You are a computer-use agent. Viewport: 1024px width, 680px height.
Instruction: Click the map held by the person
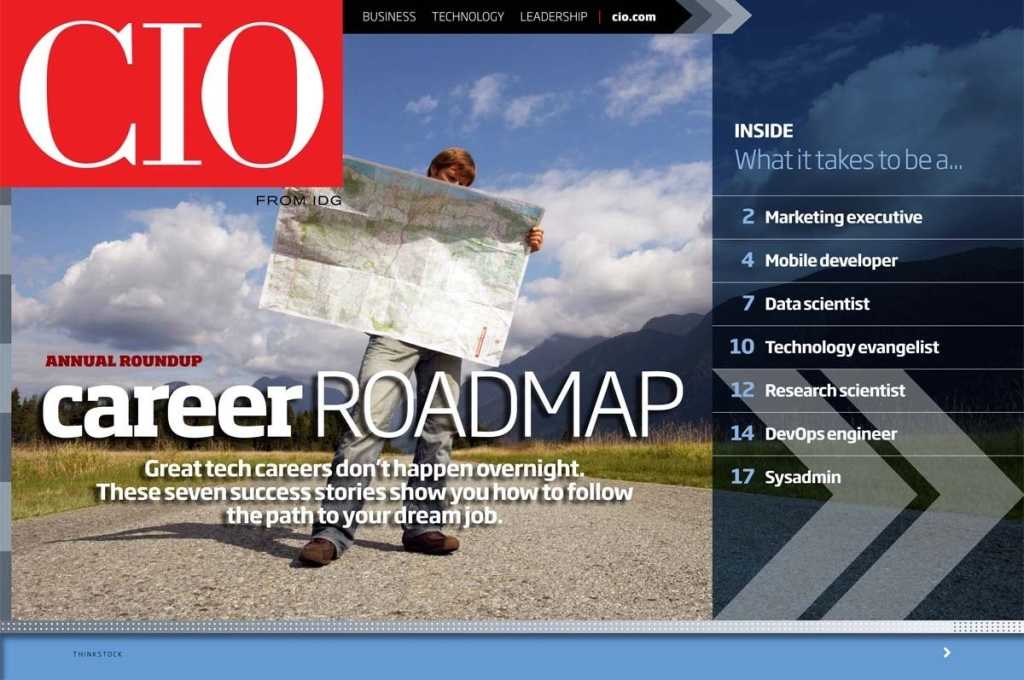point(402,259)
